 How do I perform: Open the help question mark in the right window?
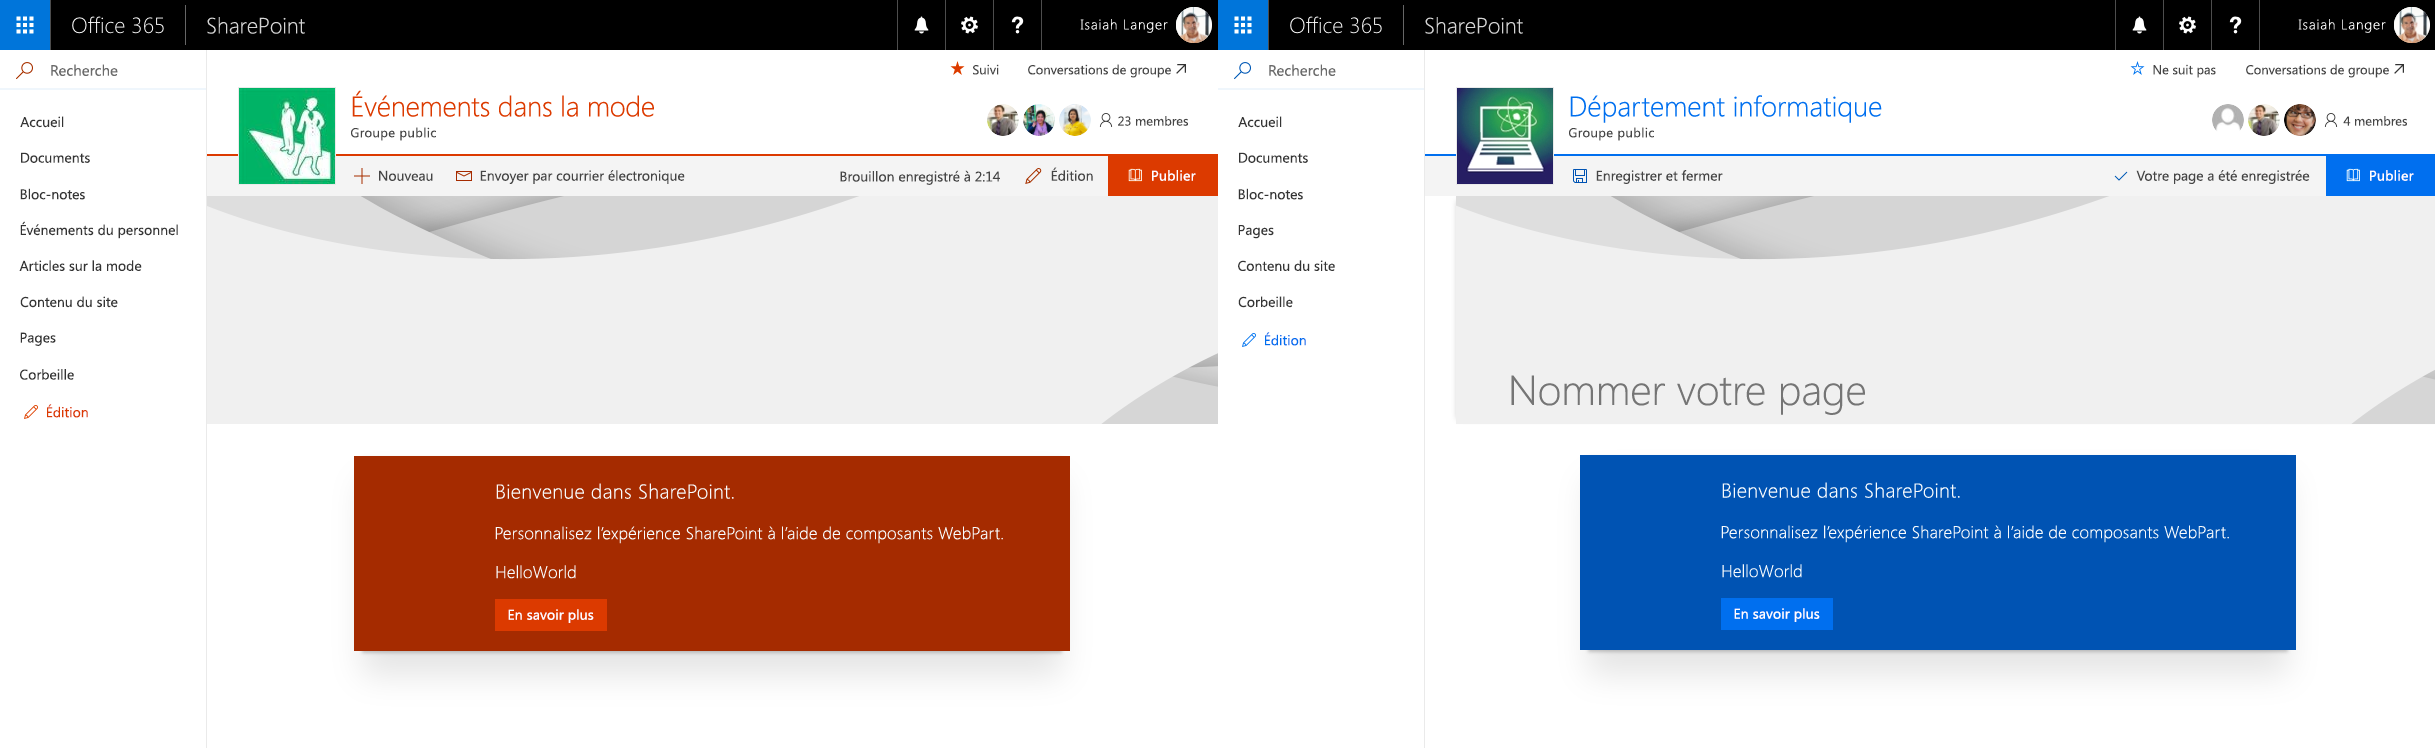2235,25
